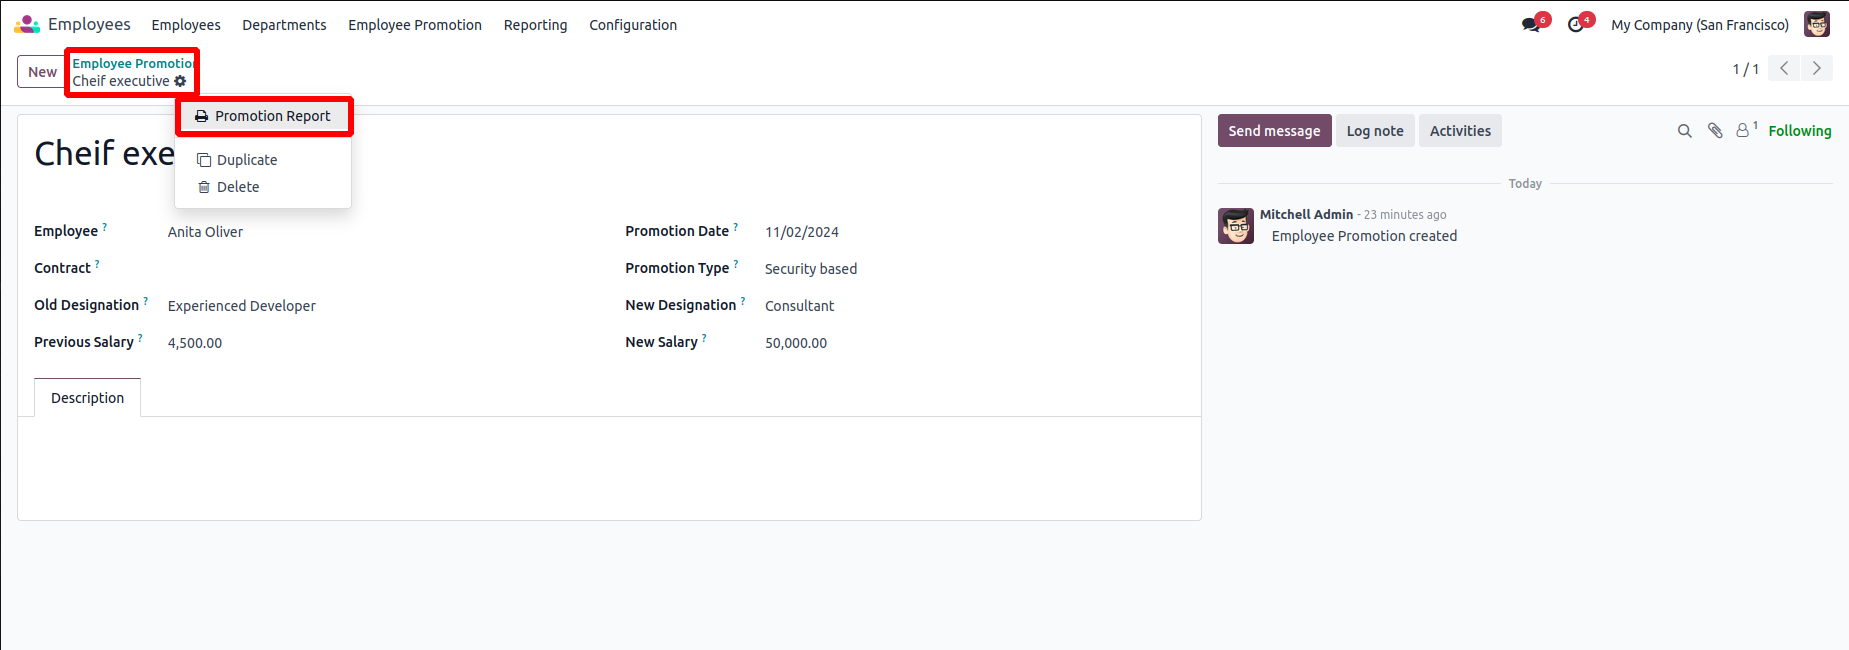
Task: Select the Description tab
Action: (88, 398)
